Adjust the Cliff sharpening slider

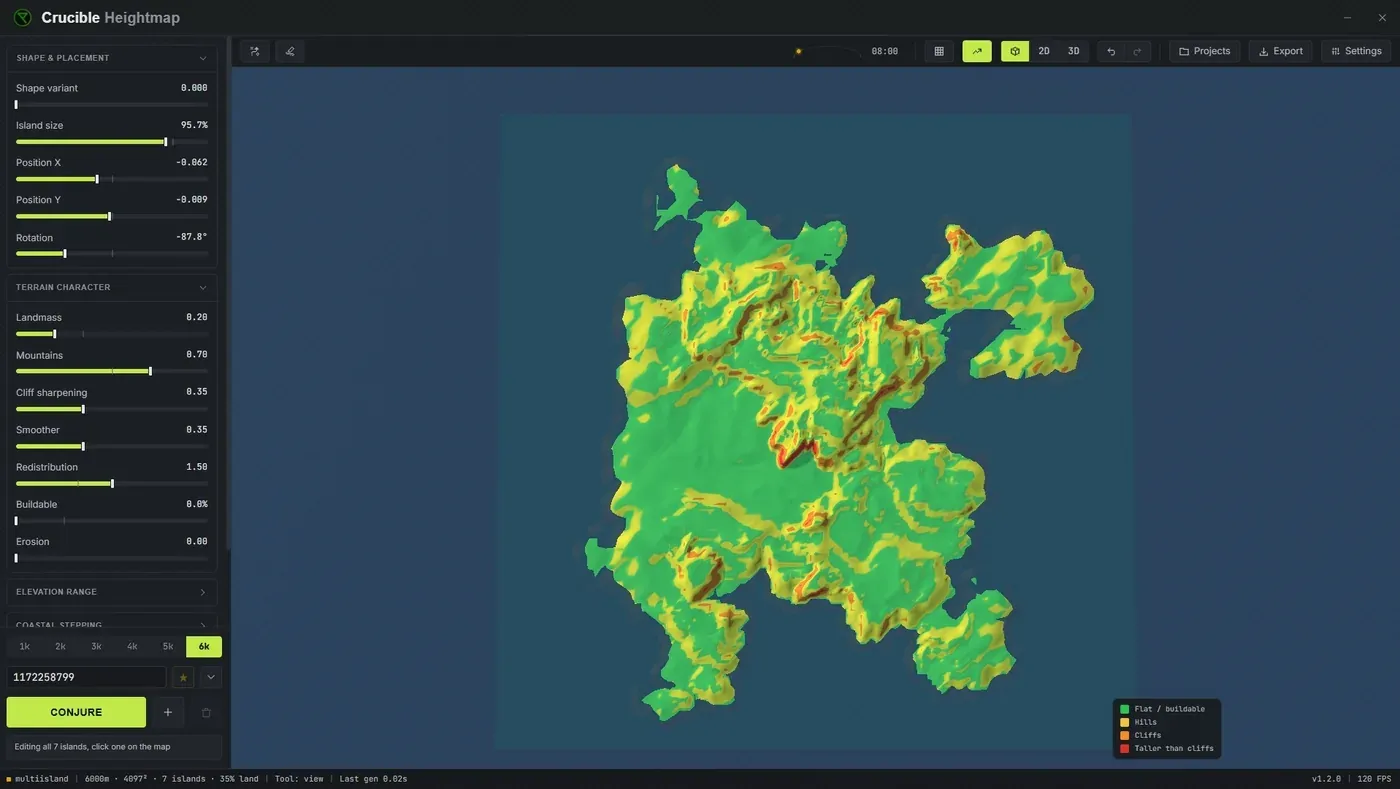tap(112, 409)
